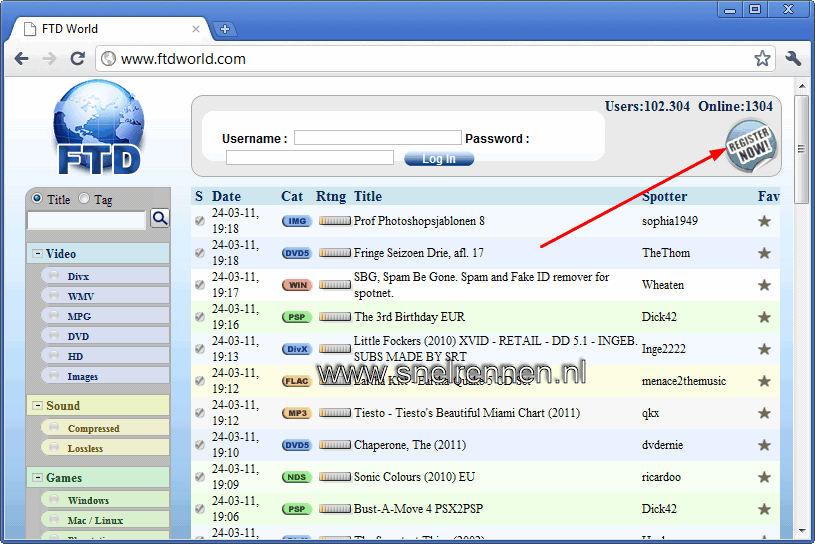Collapse the Games category section
Image resolution: width=815 pixels, height=544 pixels.
click(x=37, y=477)
